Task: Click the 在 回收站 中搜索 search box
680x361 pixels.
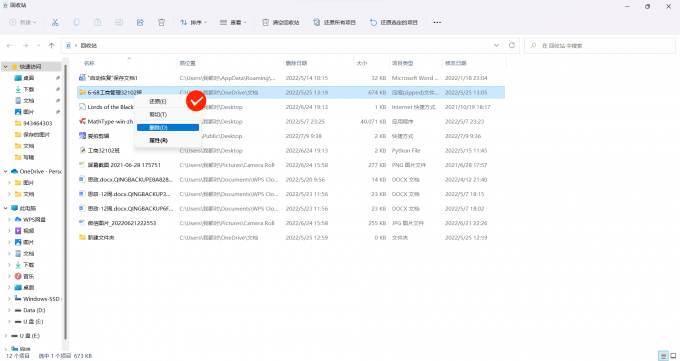Action: (x=600, y=46)
